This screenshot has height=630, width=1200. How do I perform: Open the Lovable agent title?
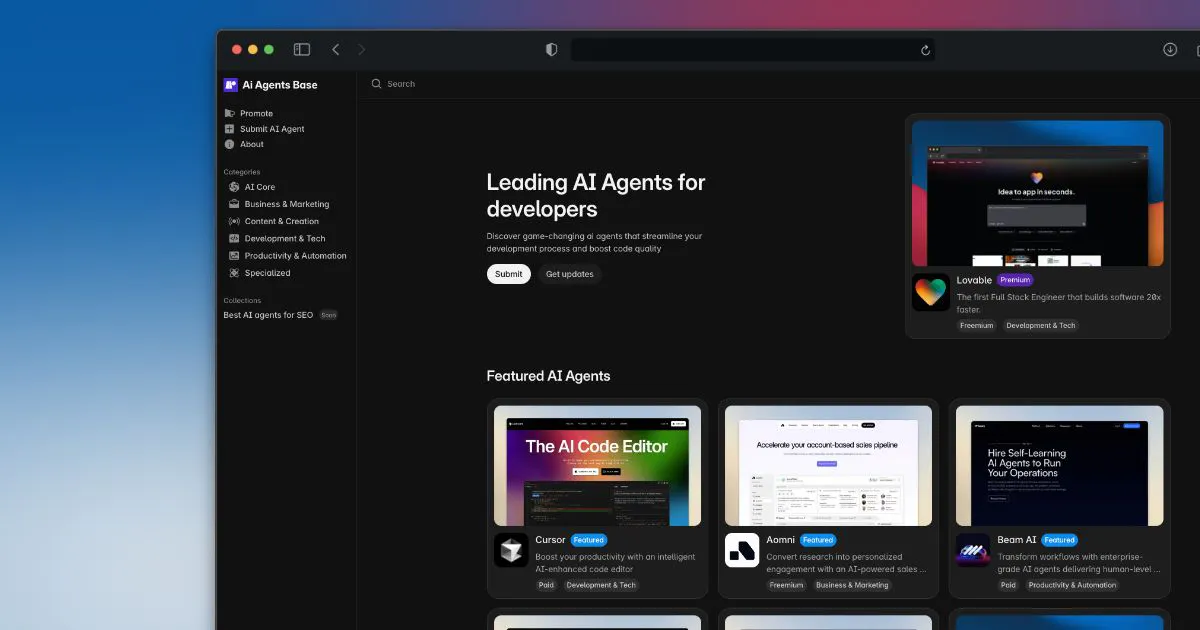click(x=974, y=281)
